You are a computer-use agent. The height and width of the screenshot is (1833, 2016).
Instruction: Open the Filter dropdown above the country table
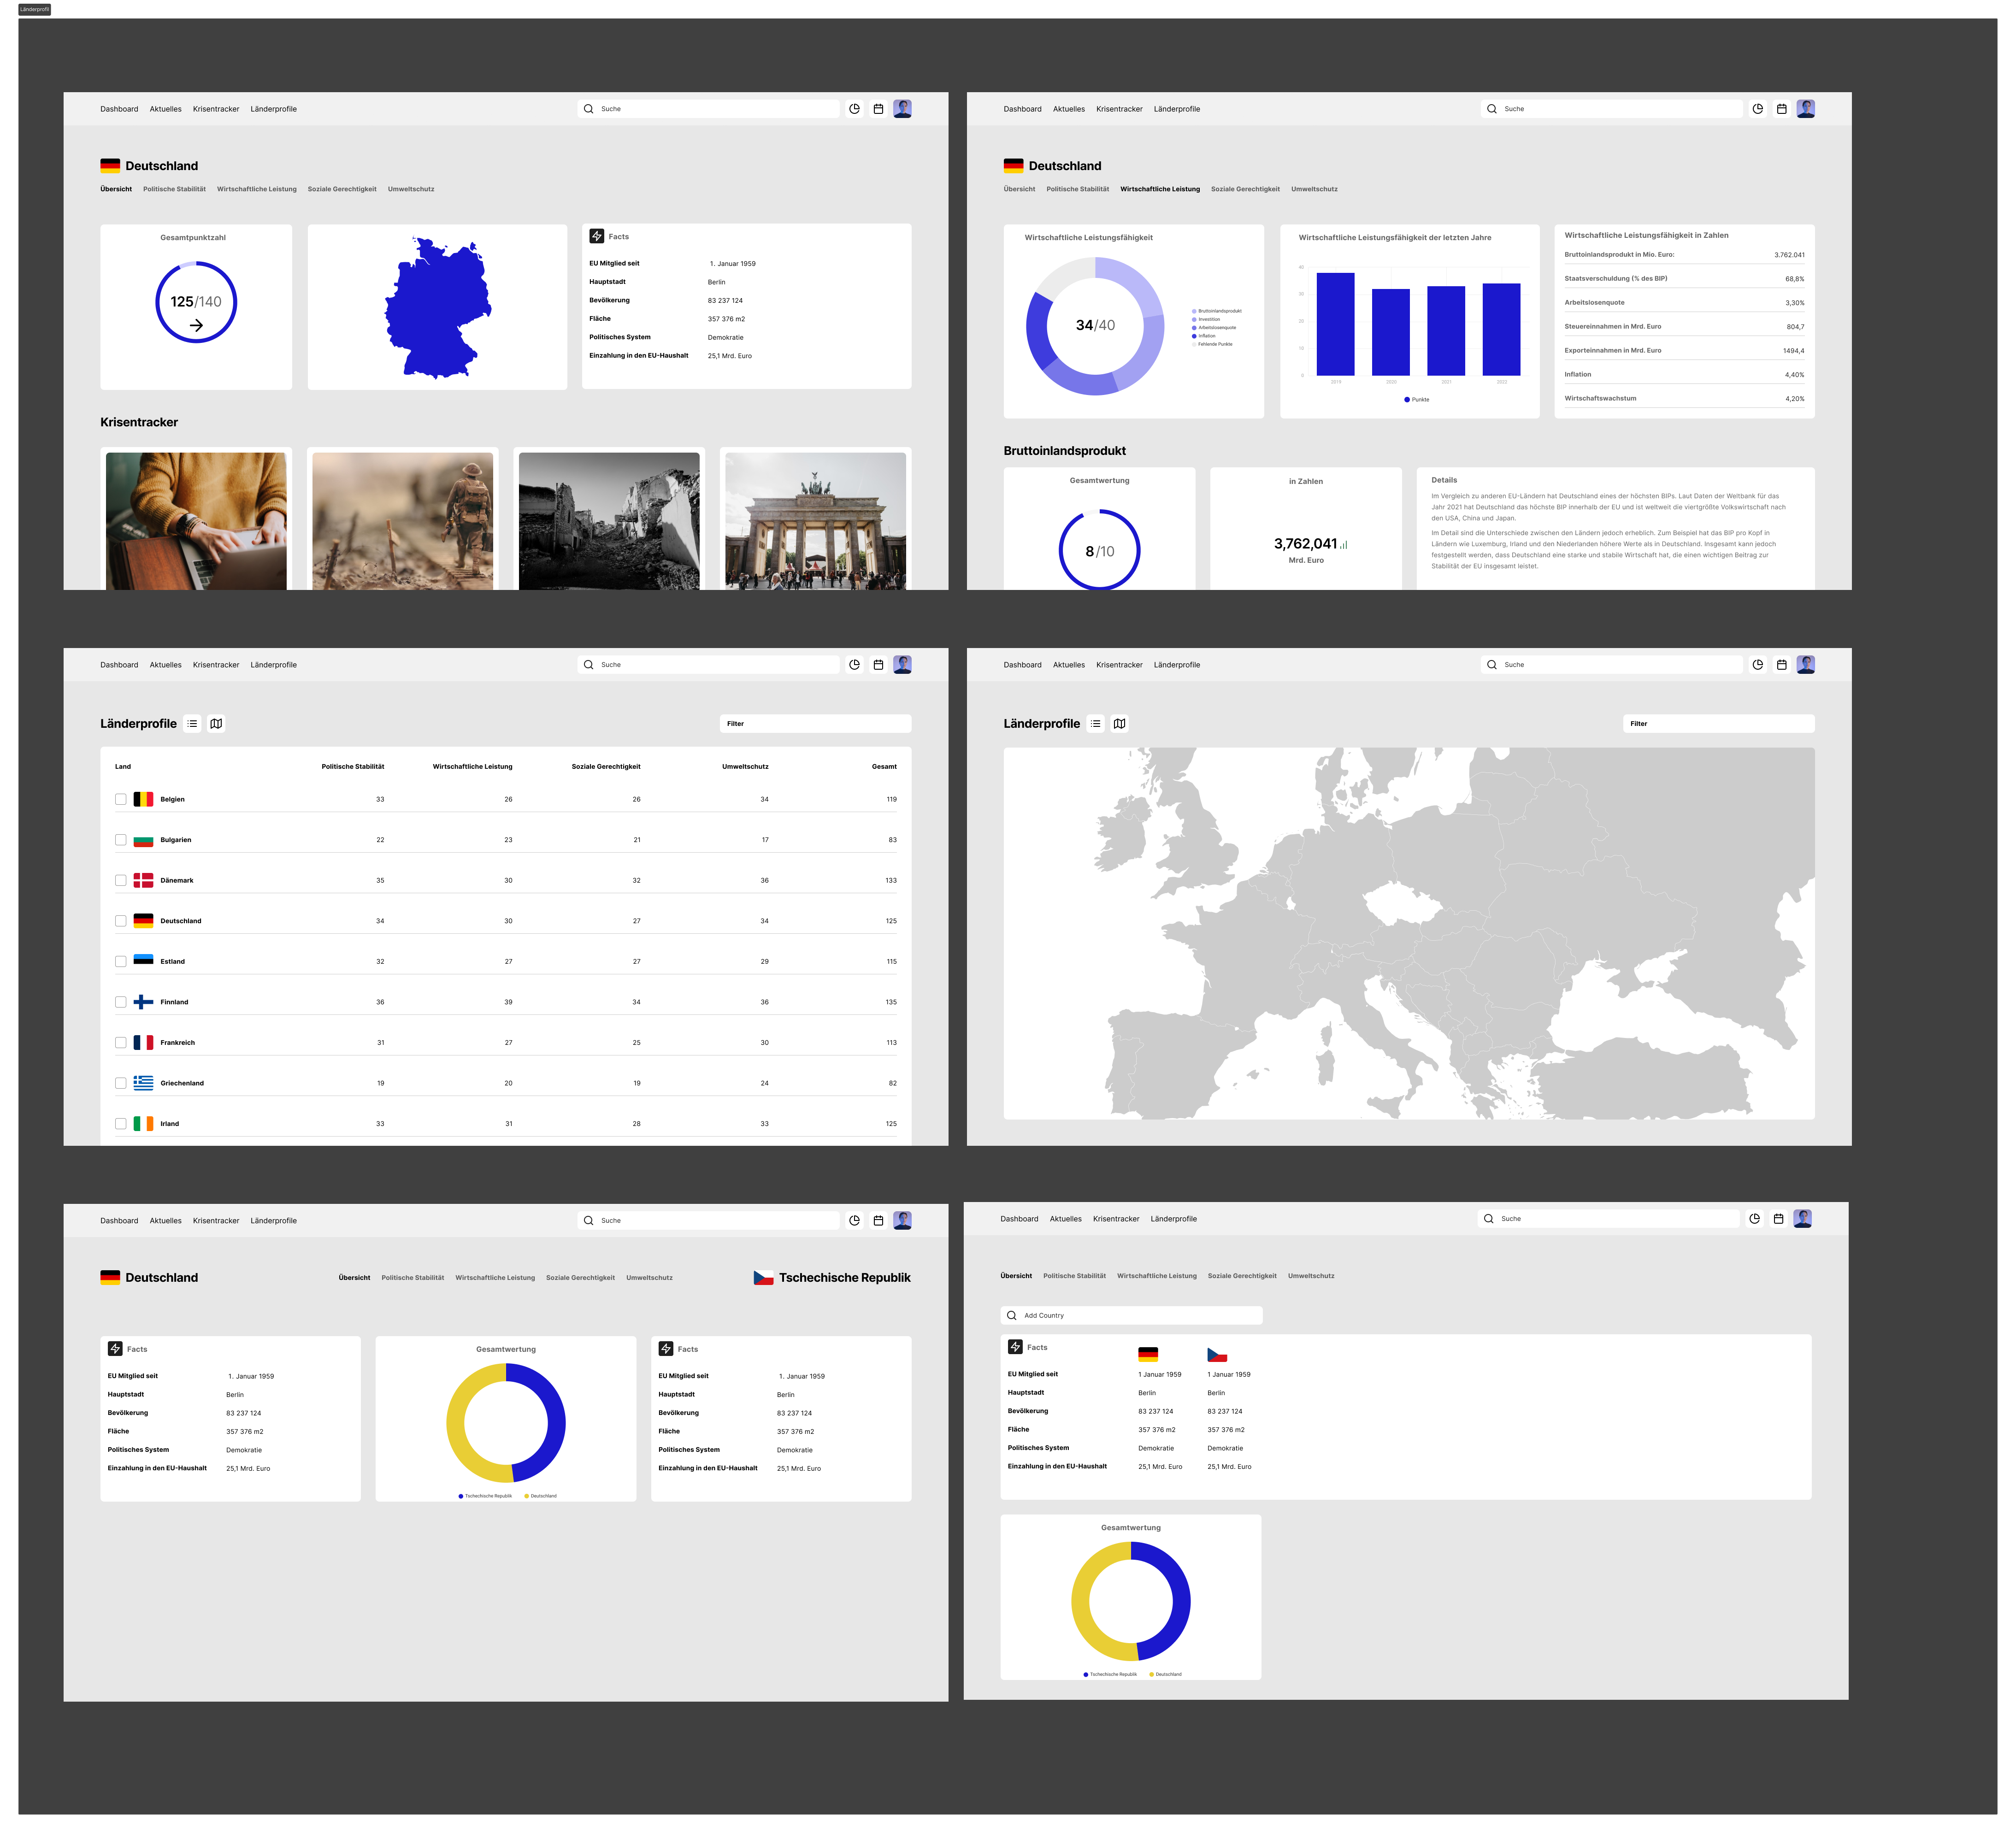click(x=815, y=723)
